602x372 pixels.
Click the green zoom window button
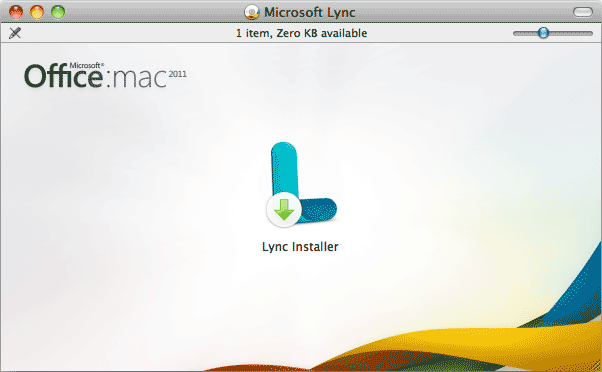click(58, 12)
